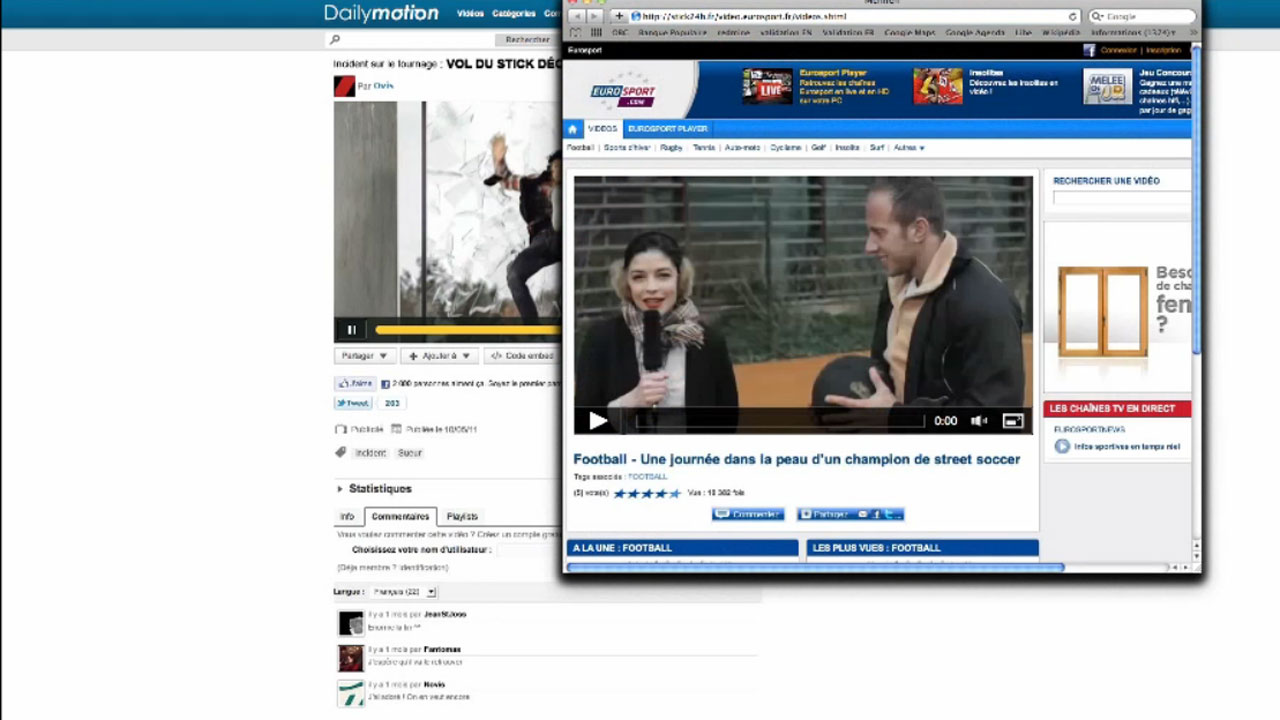Click the Code embed button

click(x=522, y=356)
